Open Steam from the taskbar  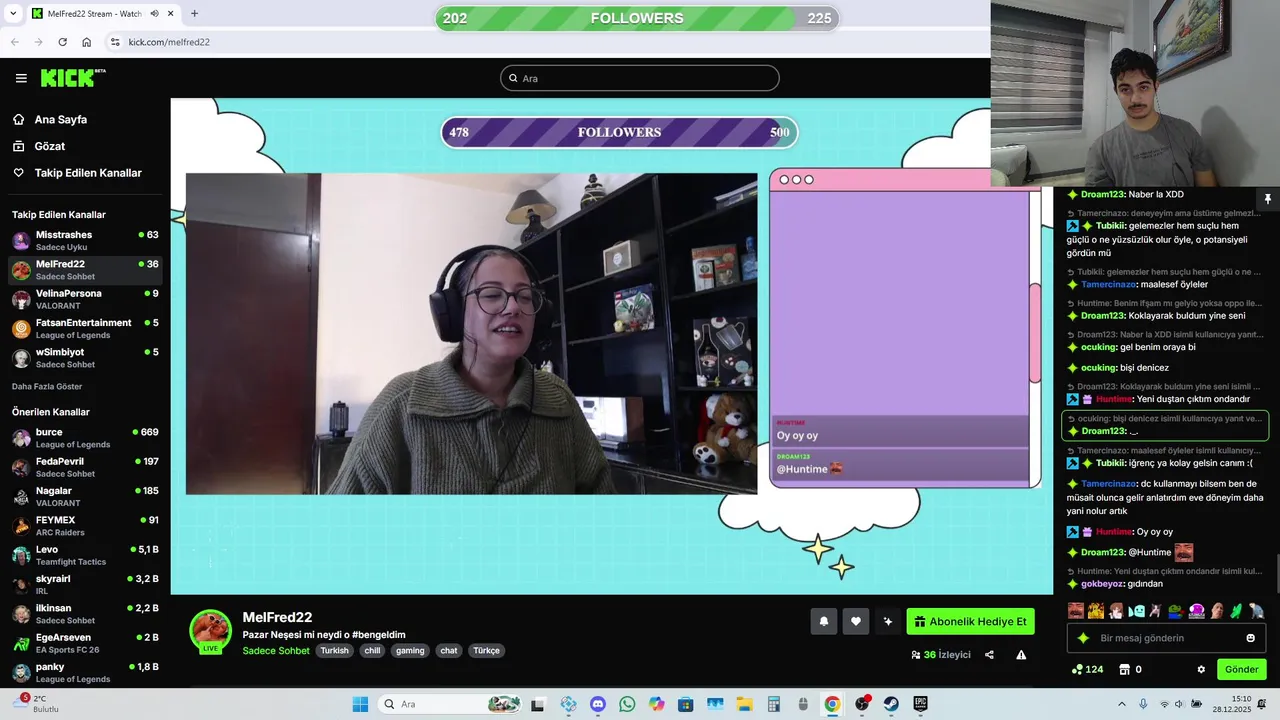click(891, 704)
